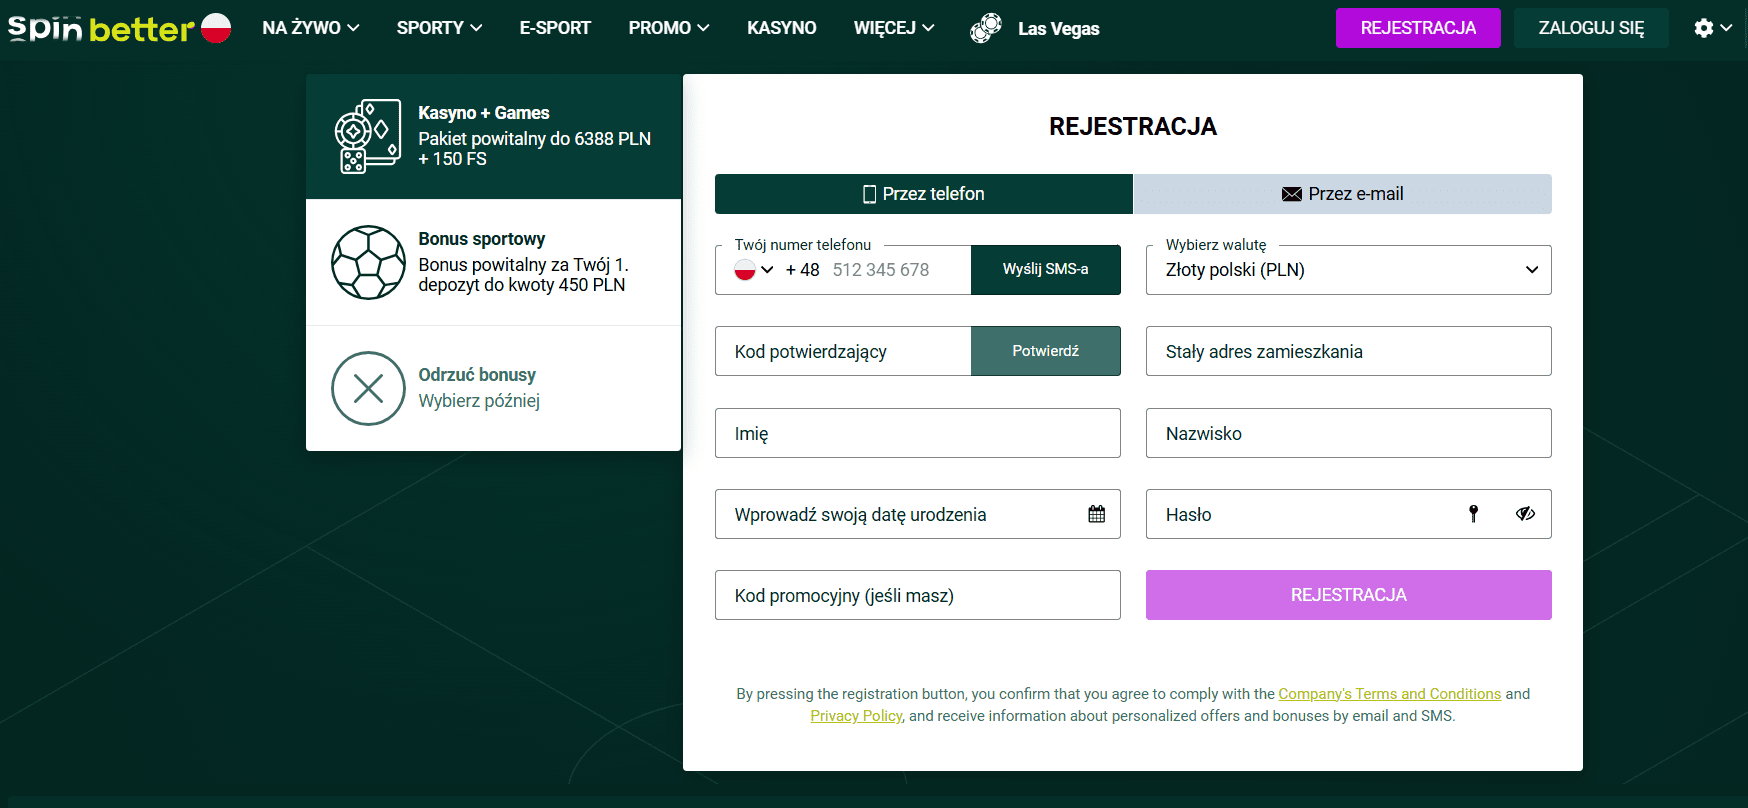The width and height of the screenshot is (1748, 808).
Task: Expand the NA ŻYWO menu
Action: [310, 28]
